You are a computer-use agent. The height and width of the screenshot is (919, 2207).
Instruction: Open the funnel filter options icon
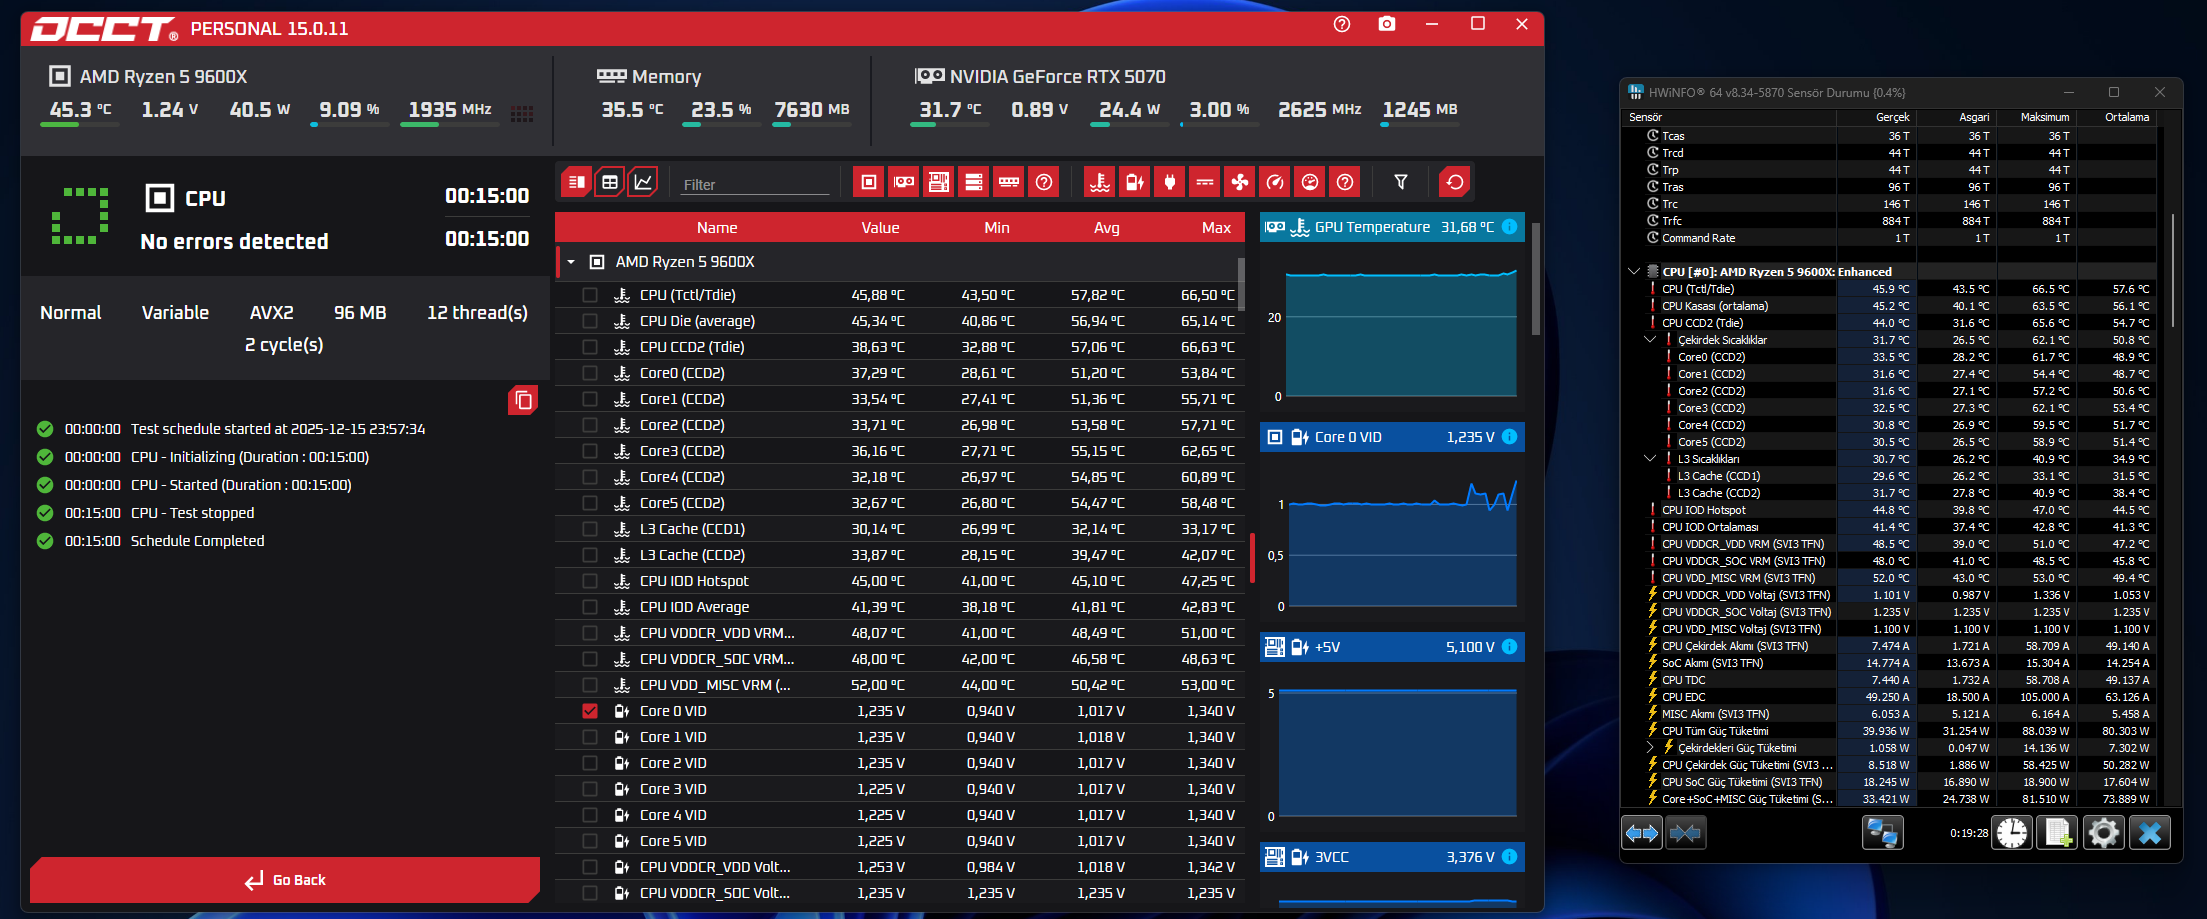click(1401, 182)
